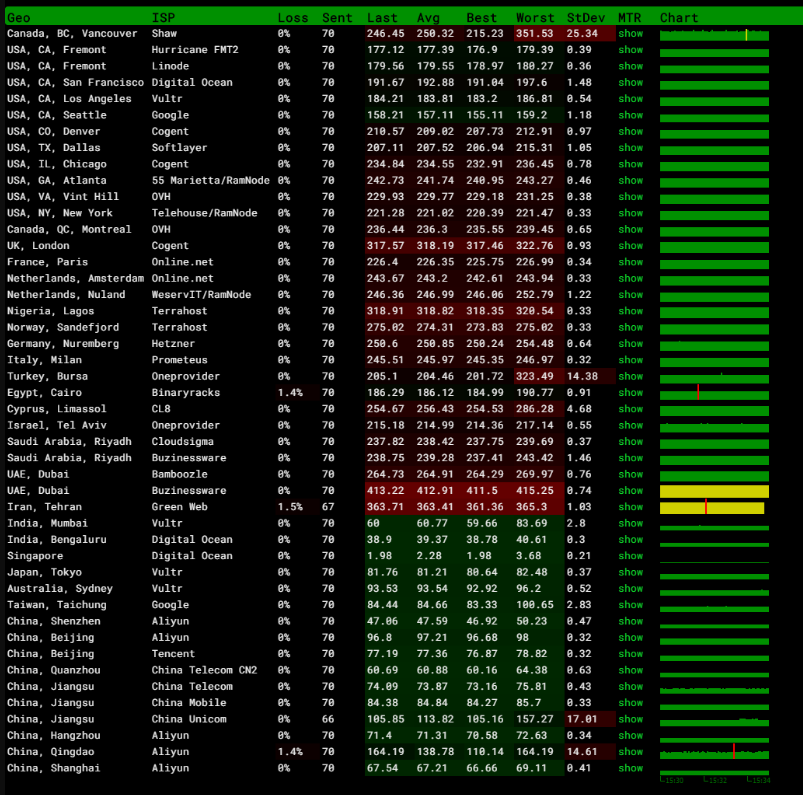Show MTR for Turkey Bursa Oneprovider
This screenshot has width=803, height=795.
(x=630, y=376)
